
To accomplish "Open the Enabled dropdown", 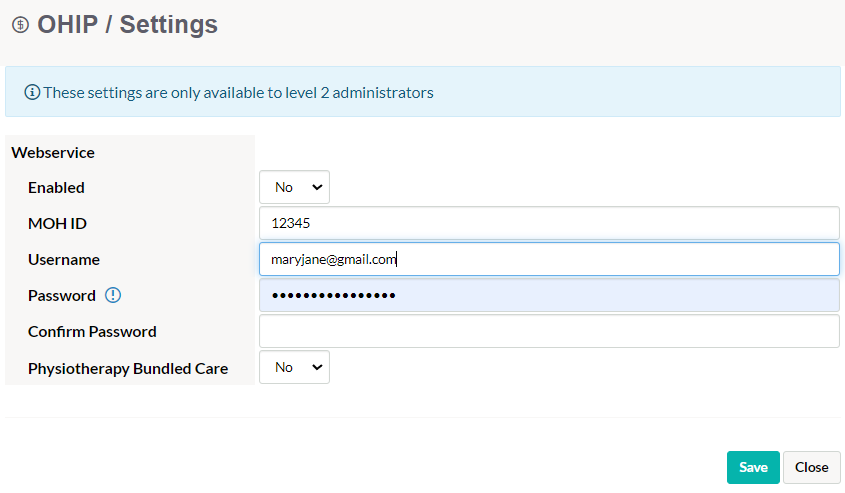I will pyautogui.click(x=294, y=187).
